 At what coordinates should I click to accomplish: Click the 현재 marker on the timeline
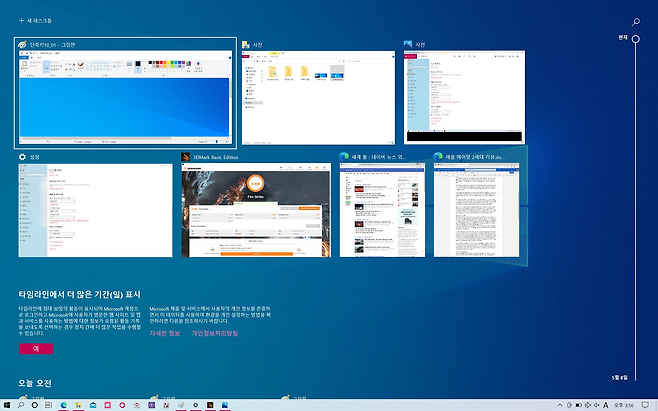tap(633, 38)
